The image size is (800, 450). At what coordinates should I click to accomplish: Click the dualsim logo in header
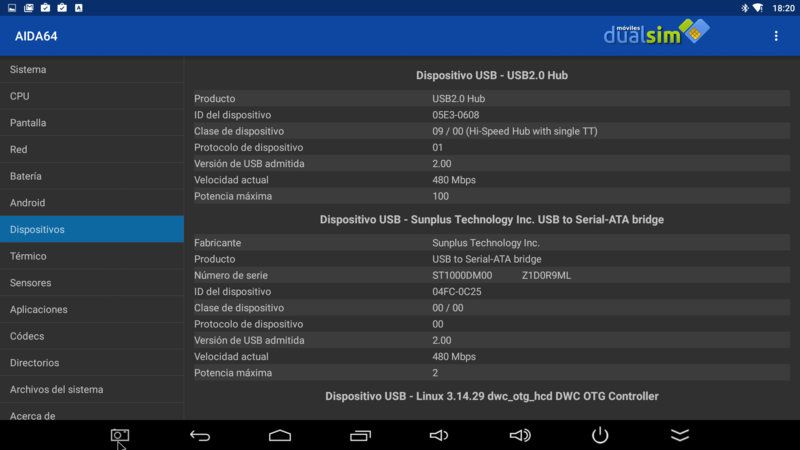click(656, 32)
